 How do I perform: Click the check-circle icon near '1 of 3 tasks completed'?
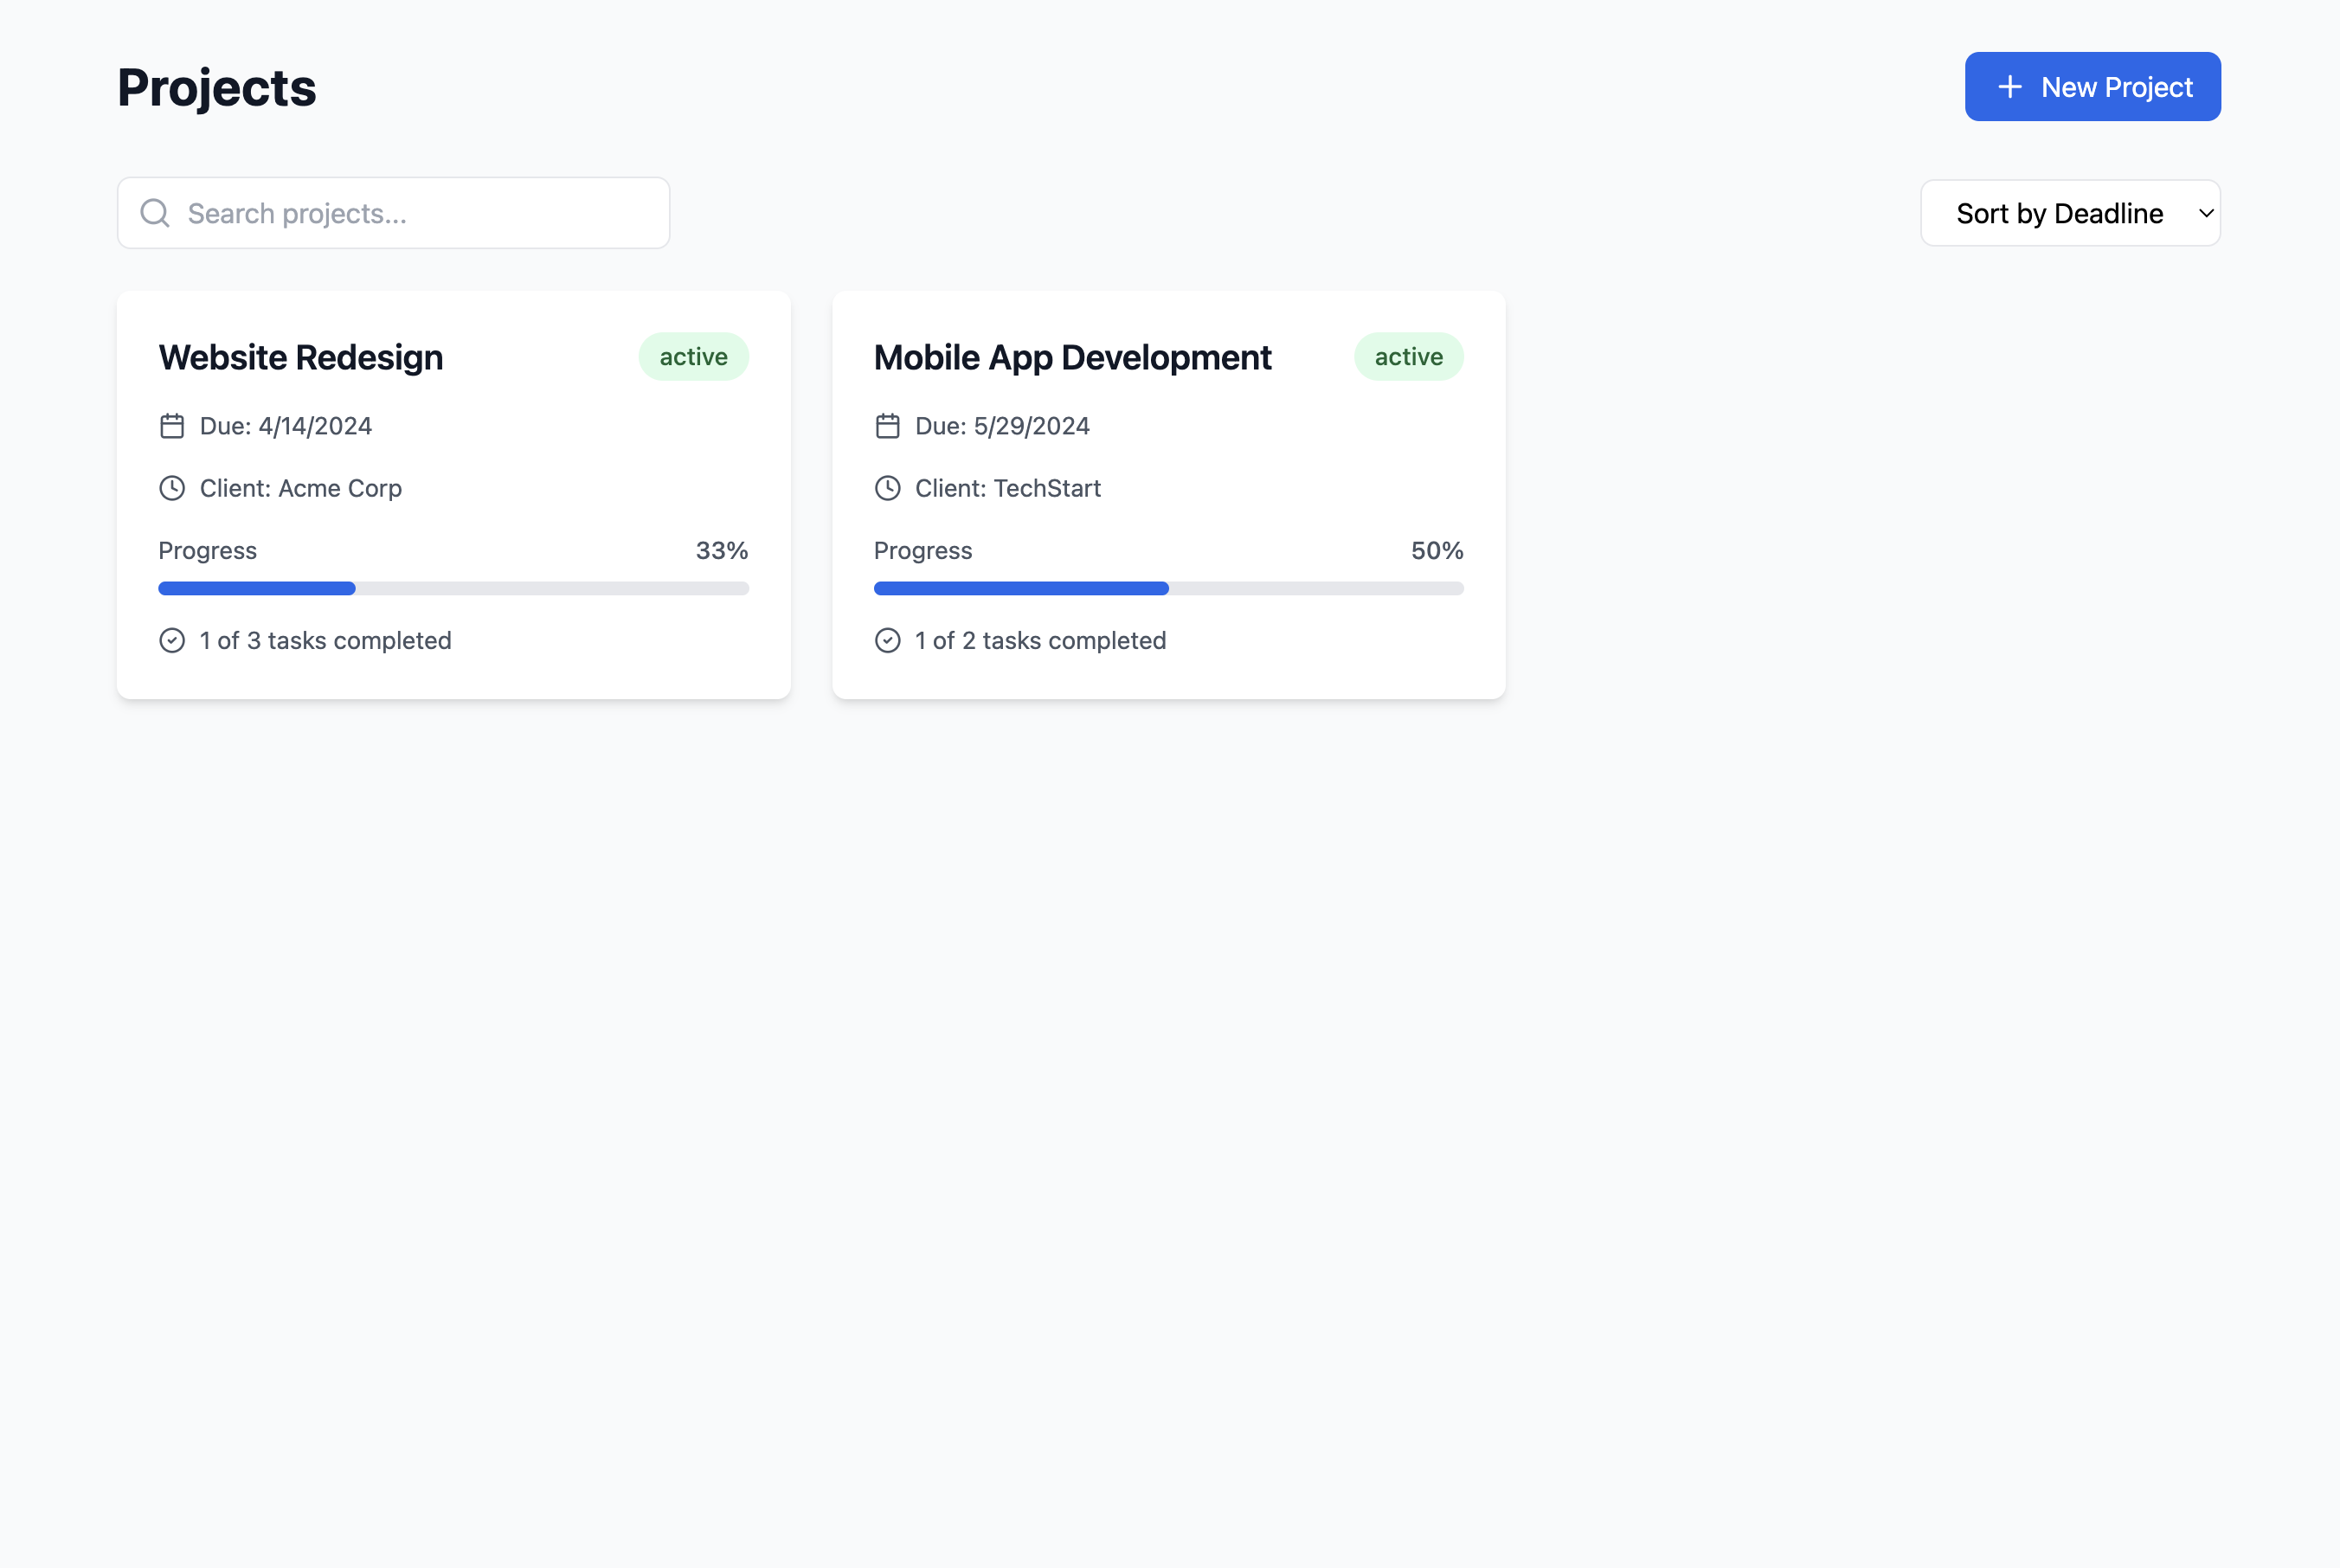click(172, 640)
